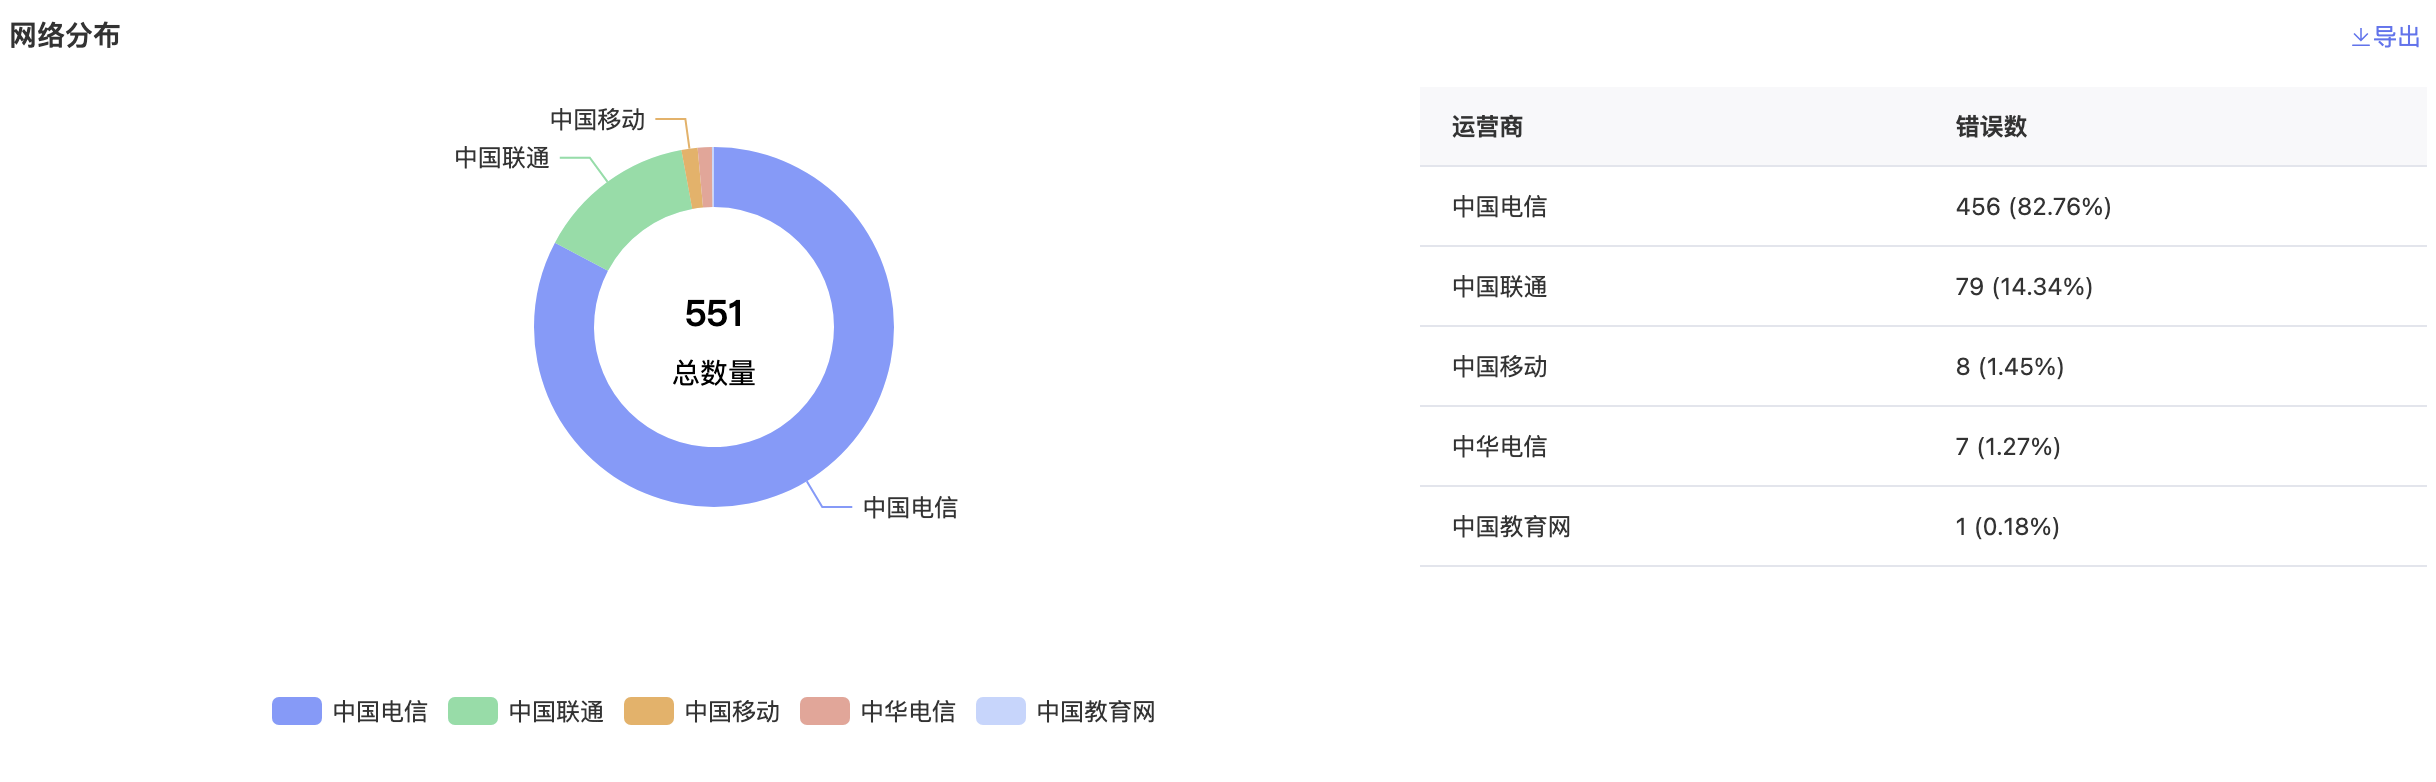2436x782 pixels.
Task: Hide 中国联通 series via legend label
Action: click(556, 711)
